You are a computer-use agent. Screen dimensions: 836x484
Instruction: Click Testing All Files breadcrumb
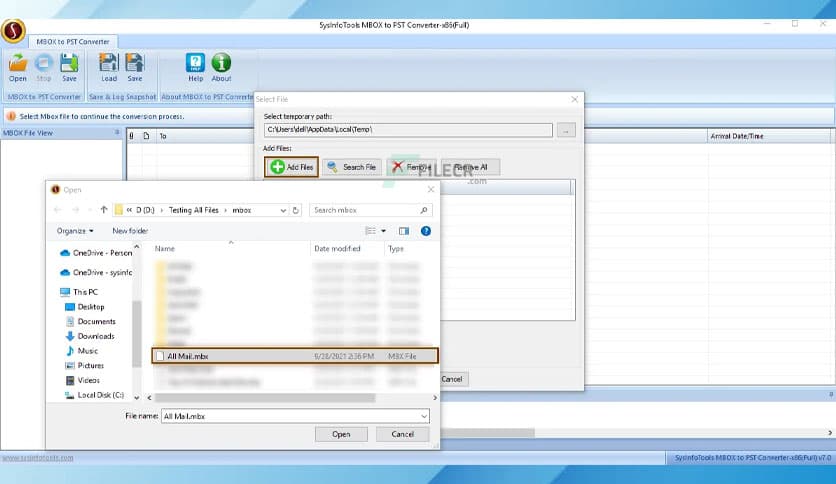coord(194,210)
